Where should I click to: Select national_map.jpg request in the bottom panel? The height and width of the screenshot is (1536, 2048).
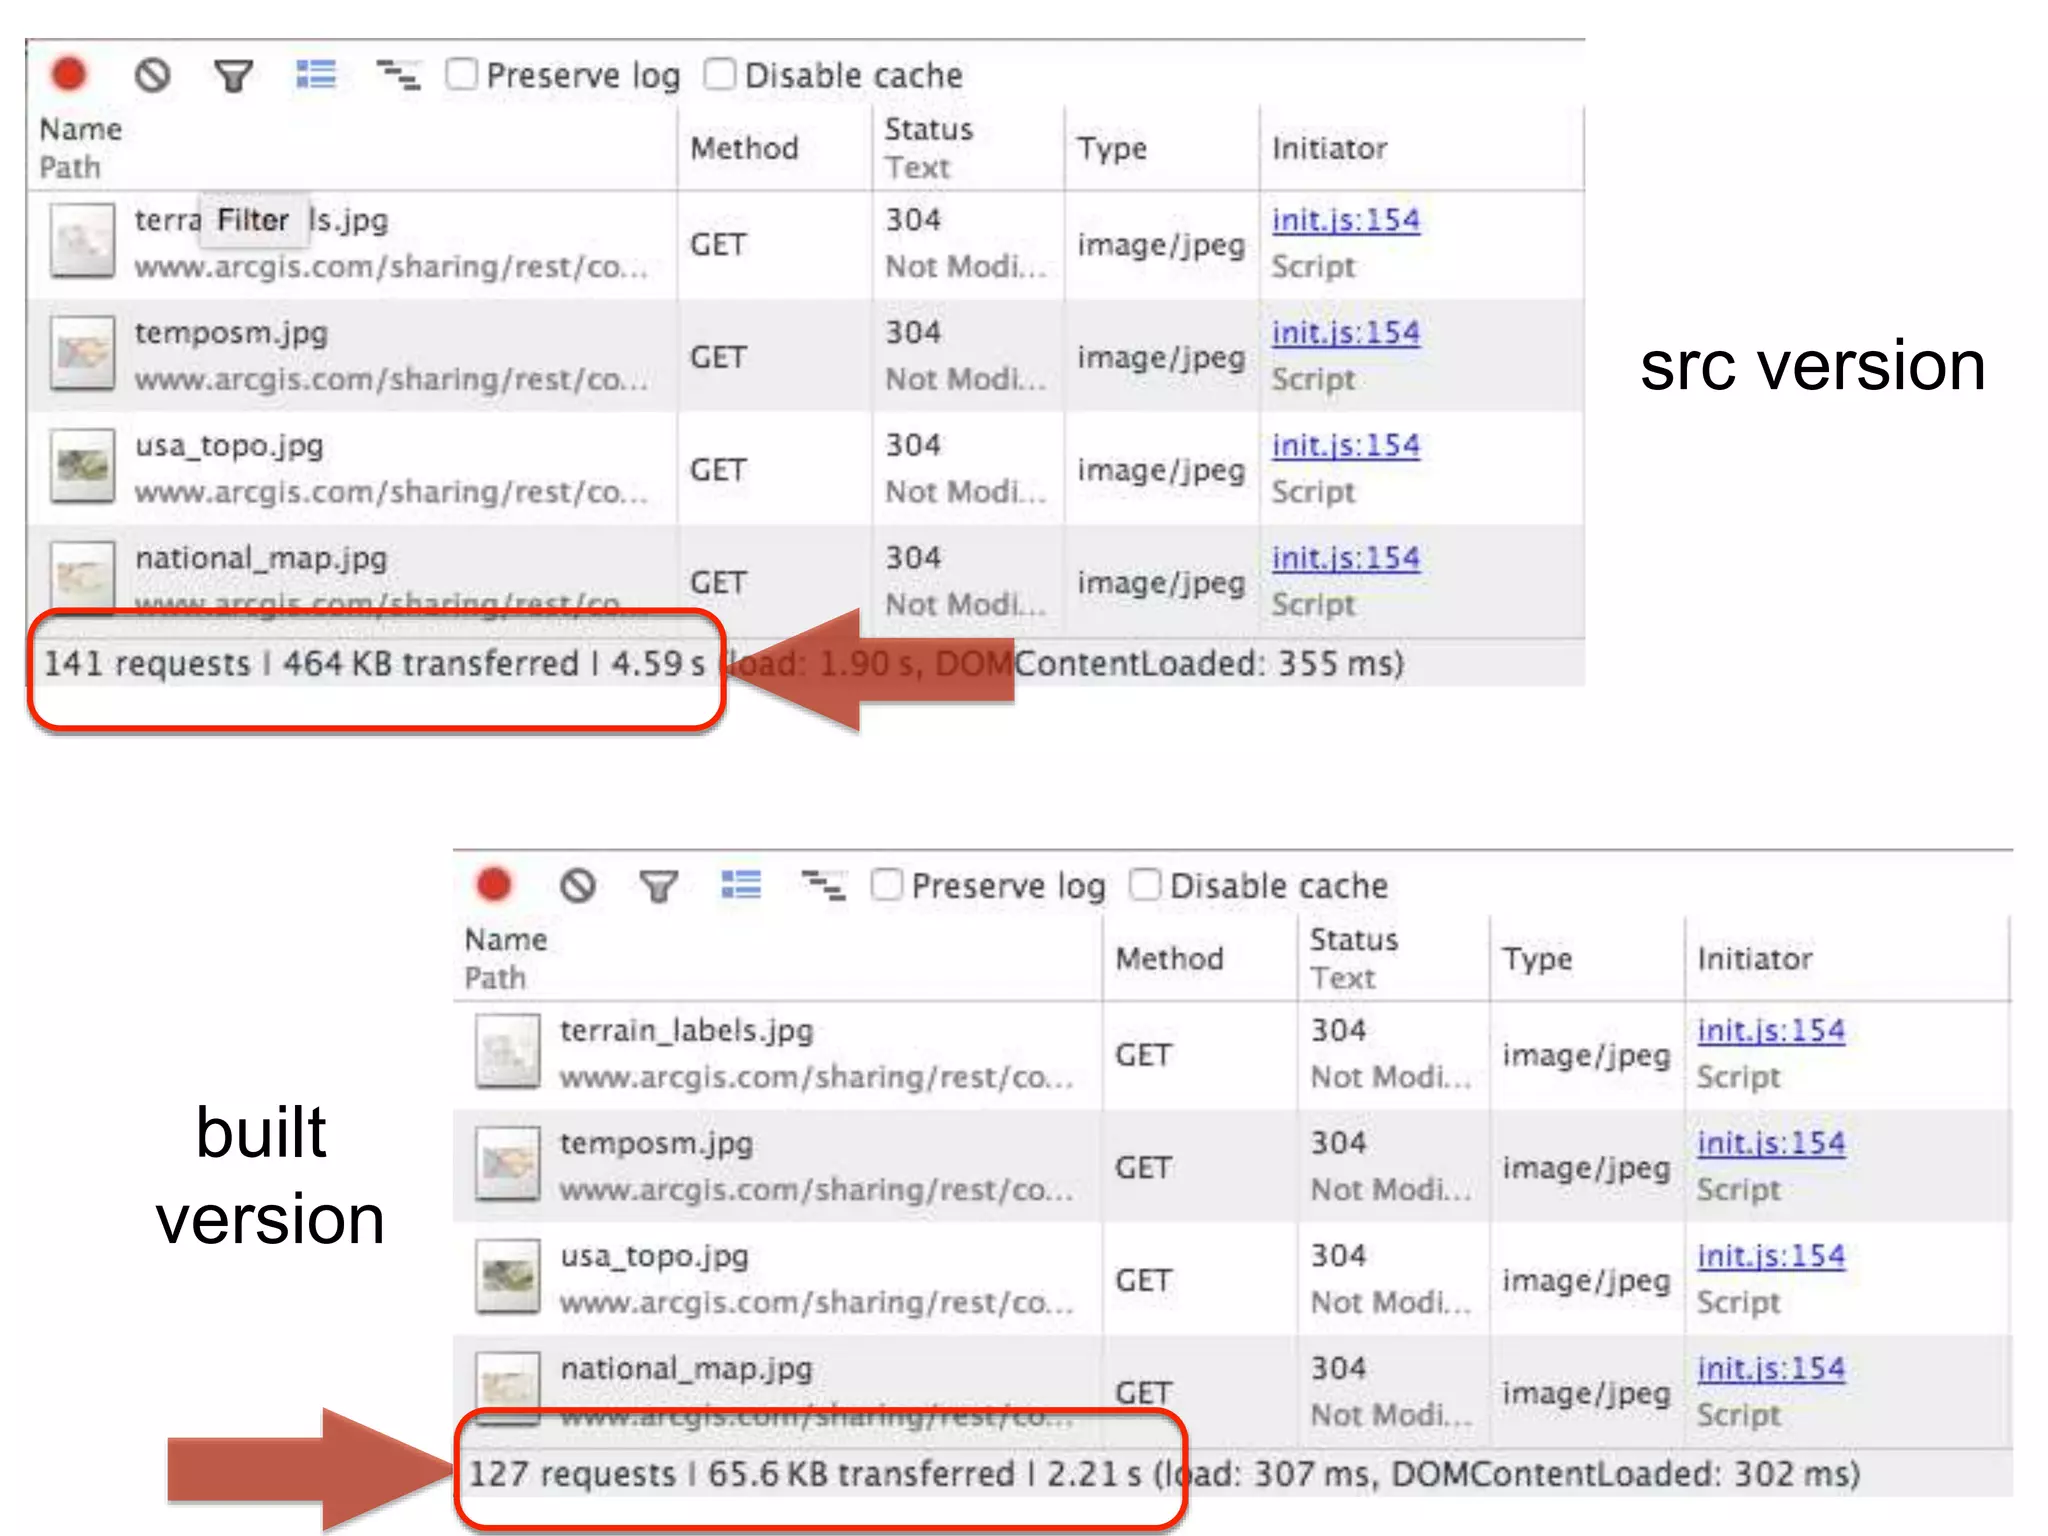click(x=686, y=1368)
